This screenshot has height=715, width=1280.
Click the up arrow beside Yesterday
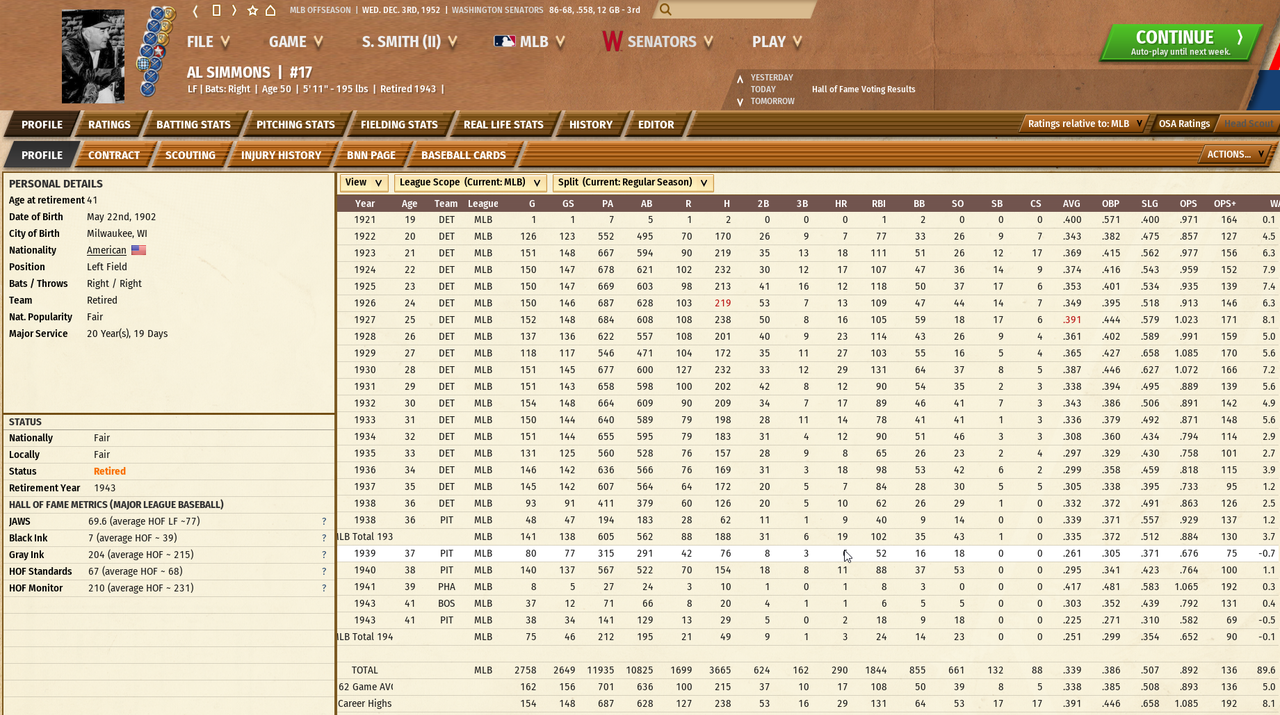coord(740,78)
